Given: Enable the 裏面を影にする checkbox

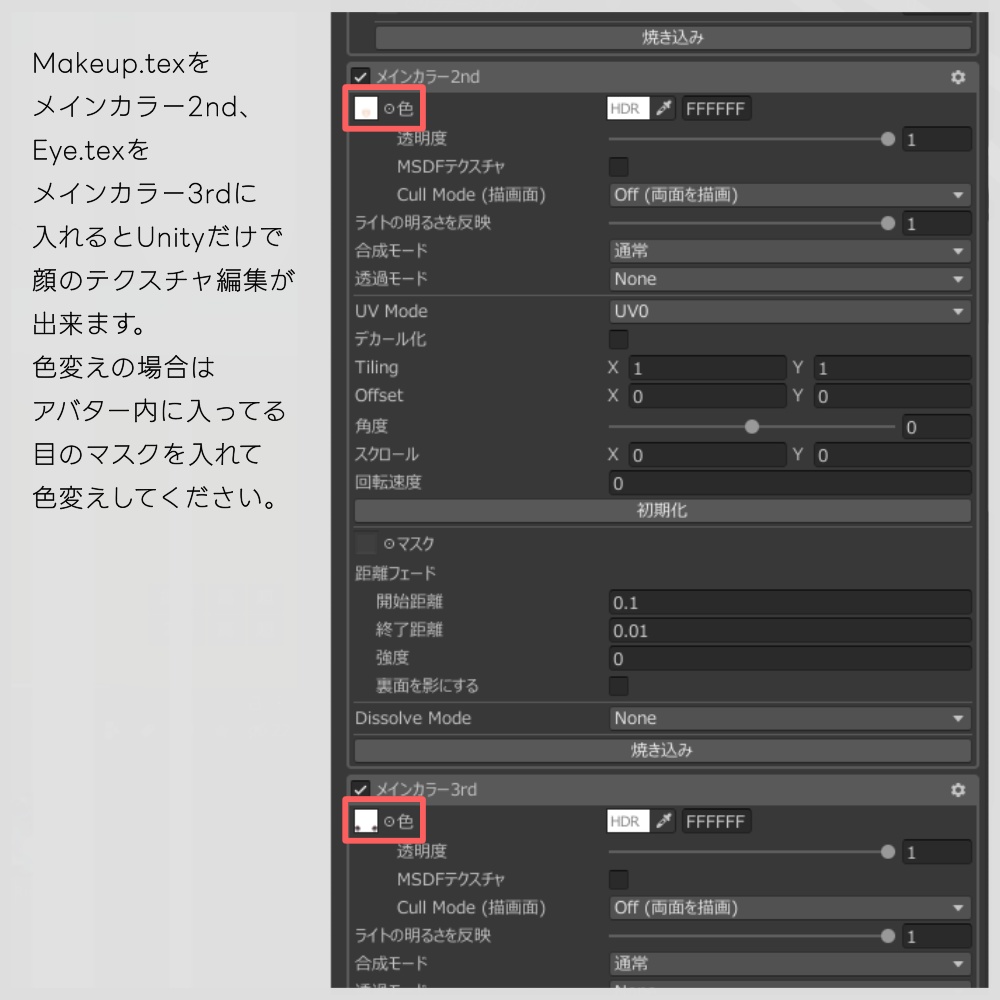Looking at the screenshot, I should 618,685.
